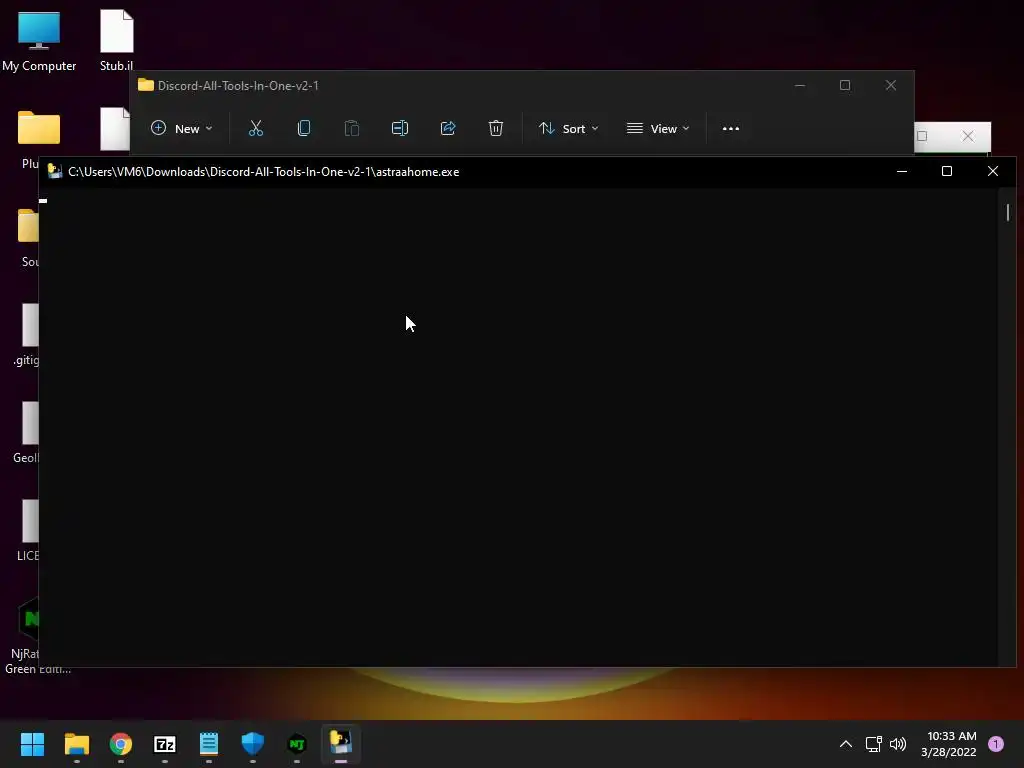The image size is (1024, 768).
Task: Open the notification count badge
Action: [x=996, y=744]
